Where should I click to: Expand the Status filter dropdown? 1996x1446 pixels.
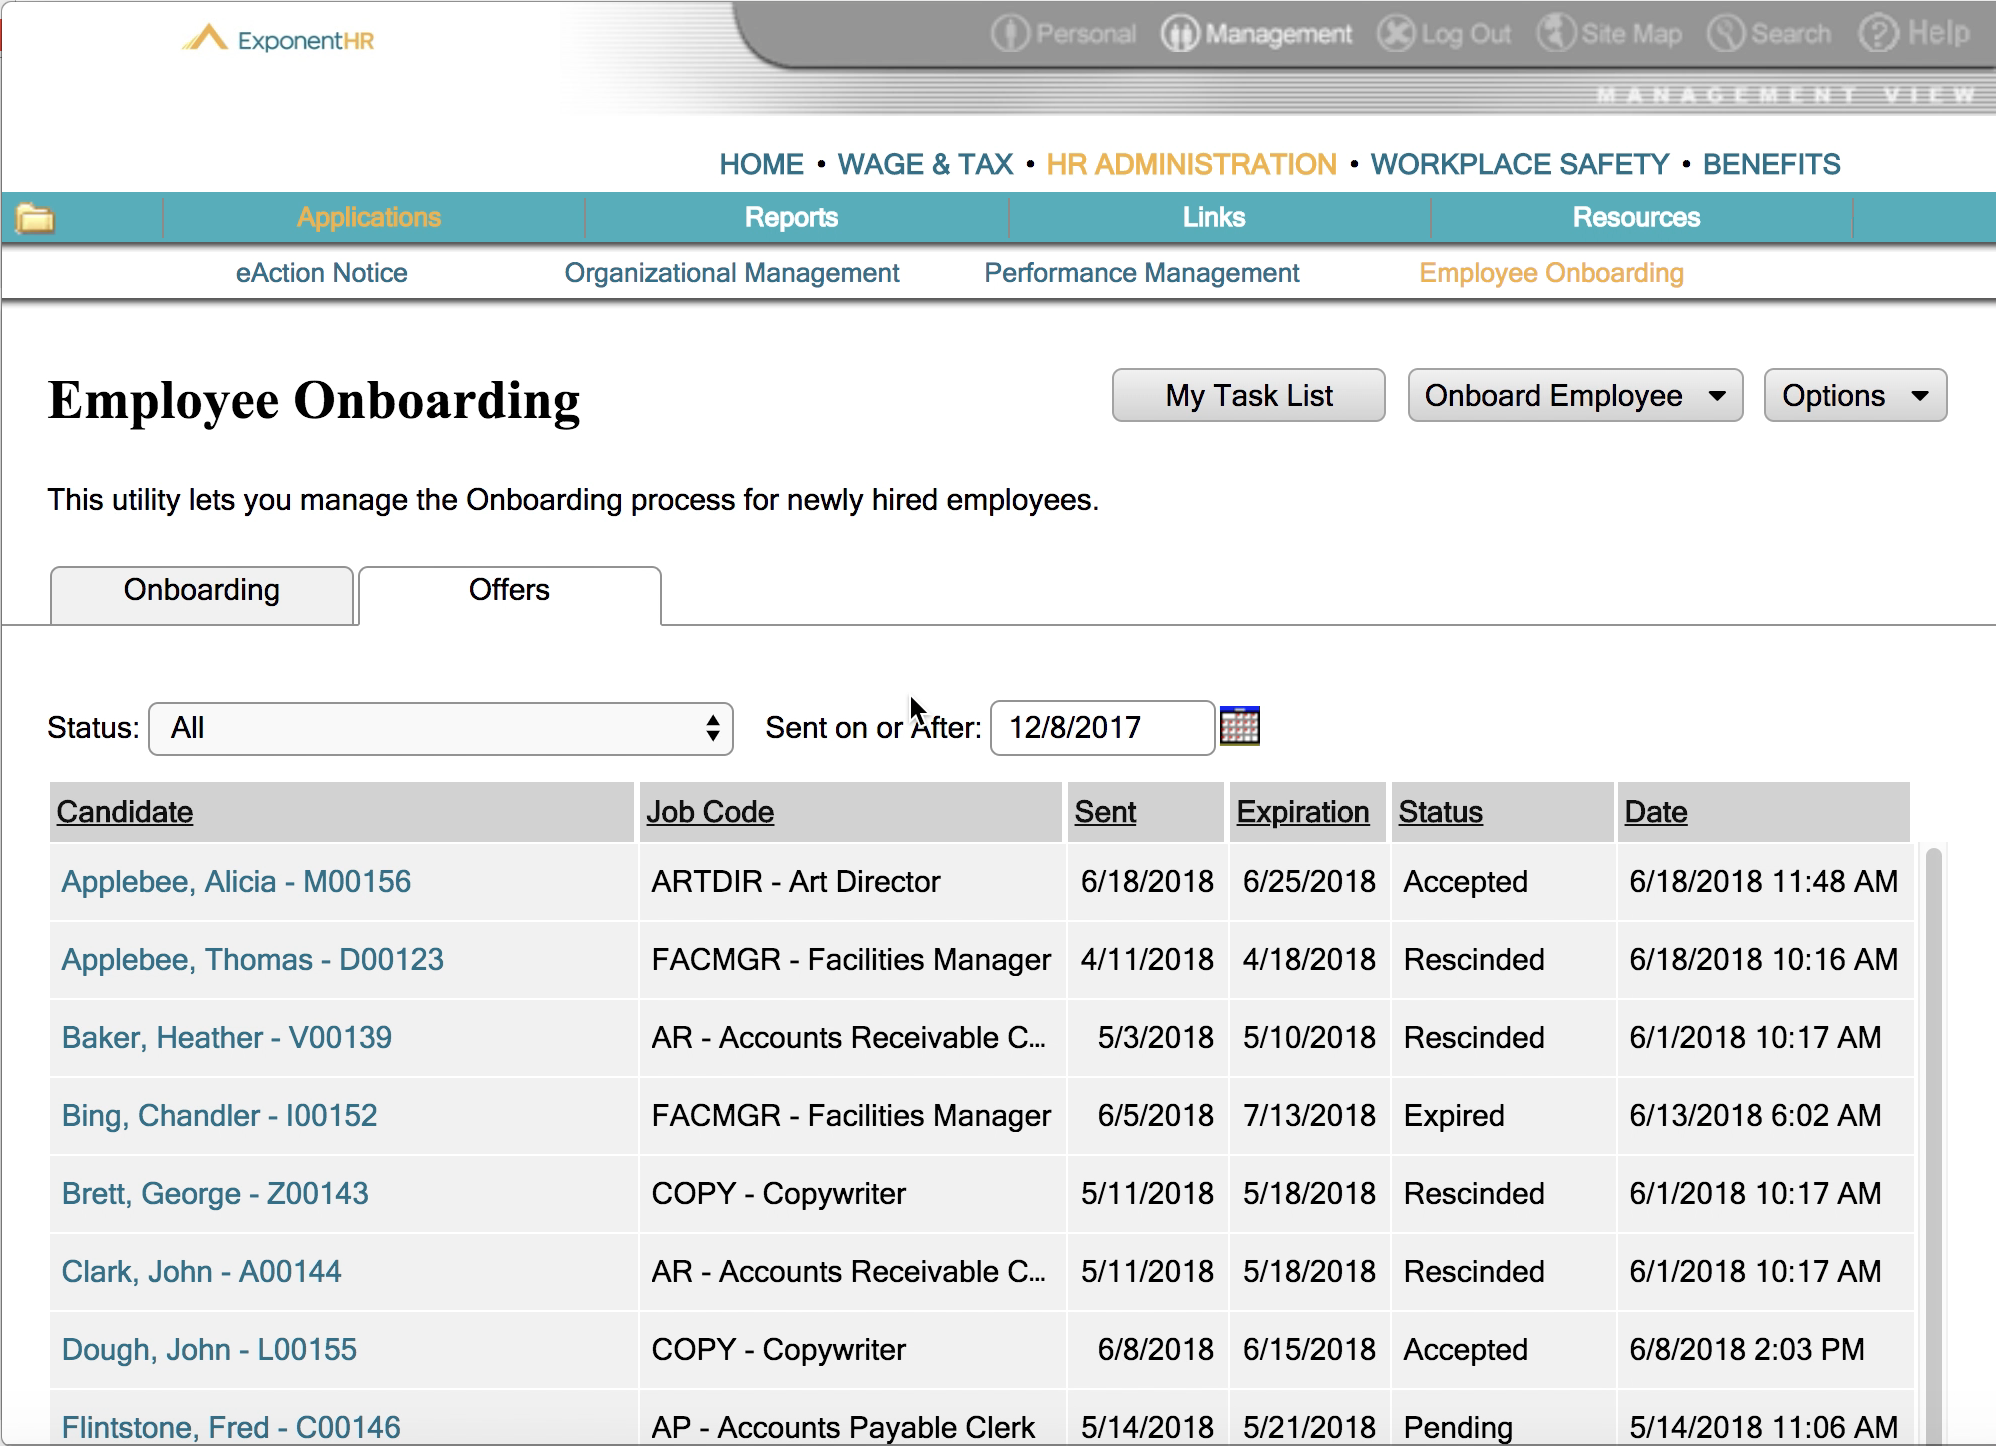[x=440, y=728]
